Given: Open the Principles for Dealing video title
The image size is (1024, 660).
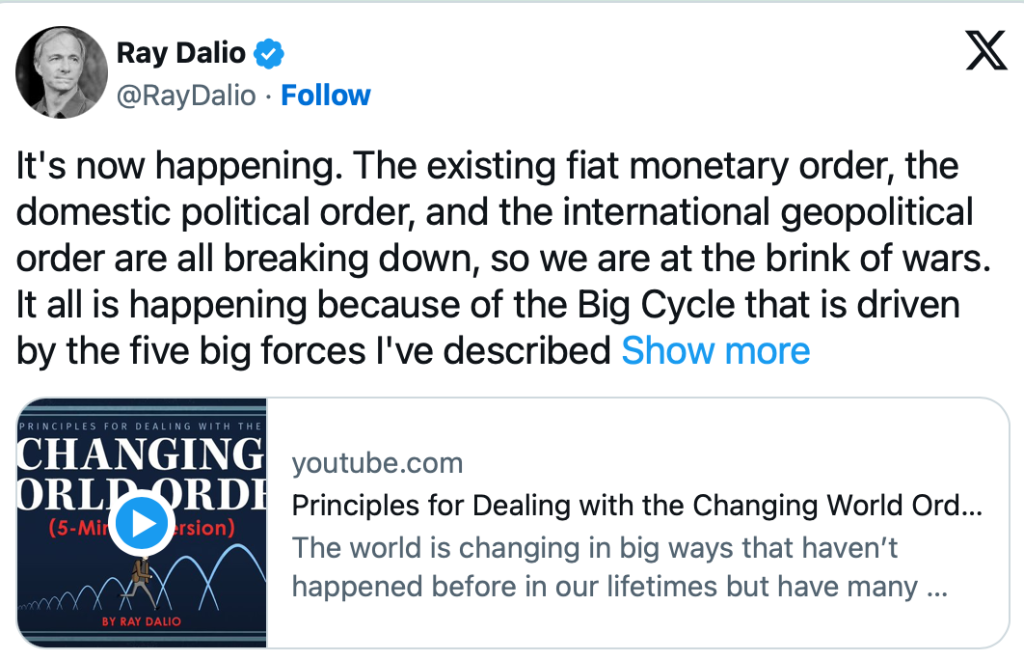Looking at the screenshot, I should coord(636,506).
